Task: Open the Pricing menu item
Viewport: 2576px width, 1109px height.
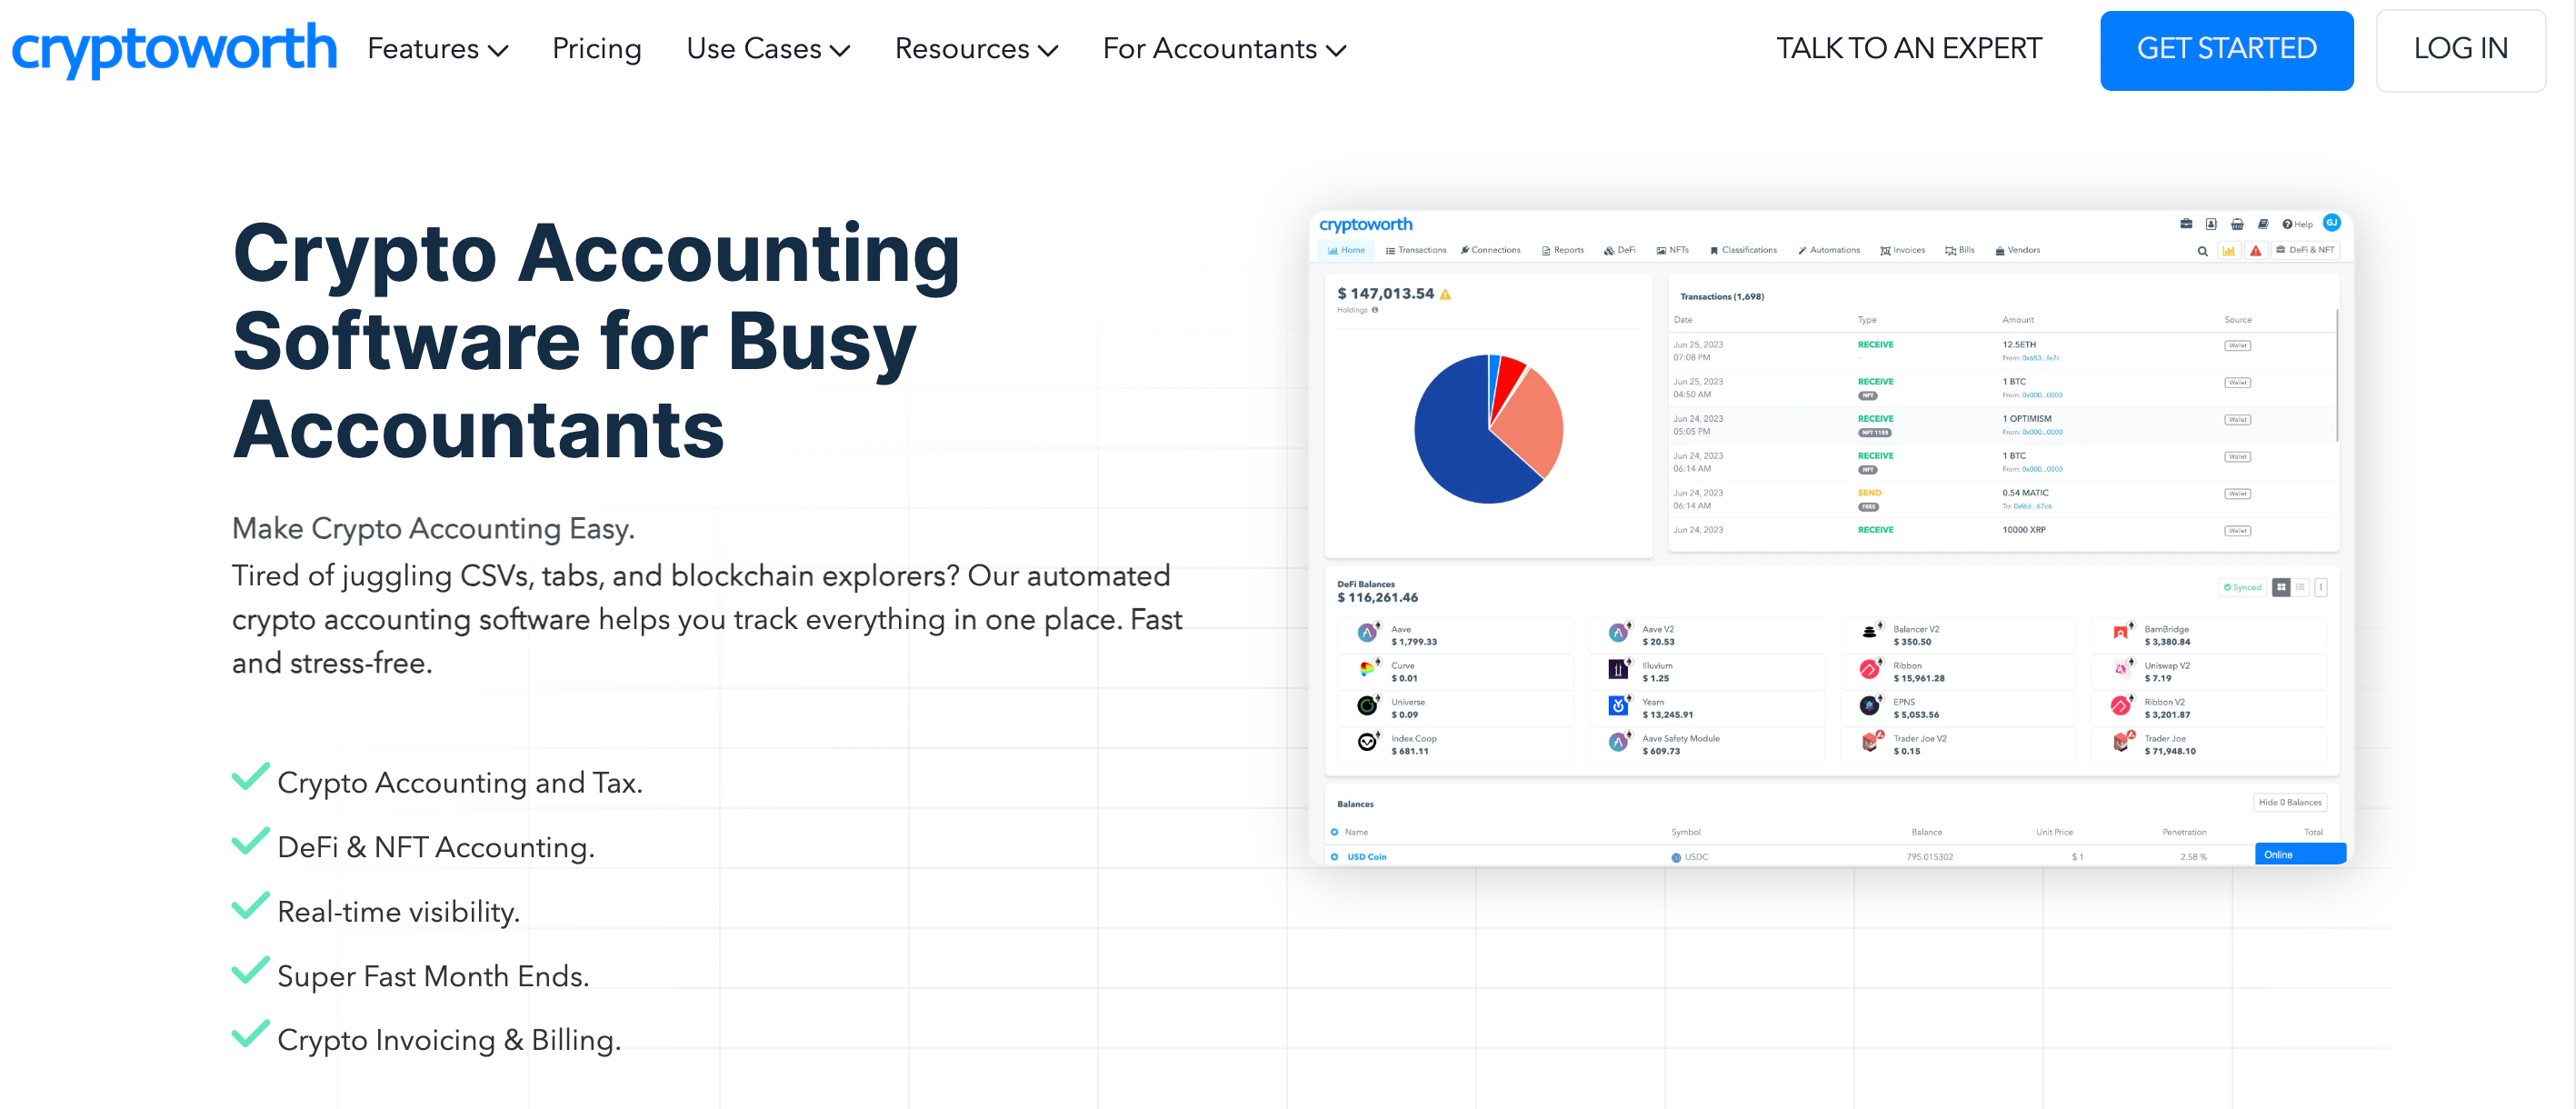Action: click(x=596, y=49)
